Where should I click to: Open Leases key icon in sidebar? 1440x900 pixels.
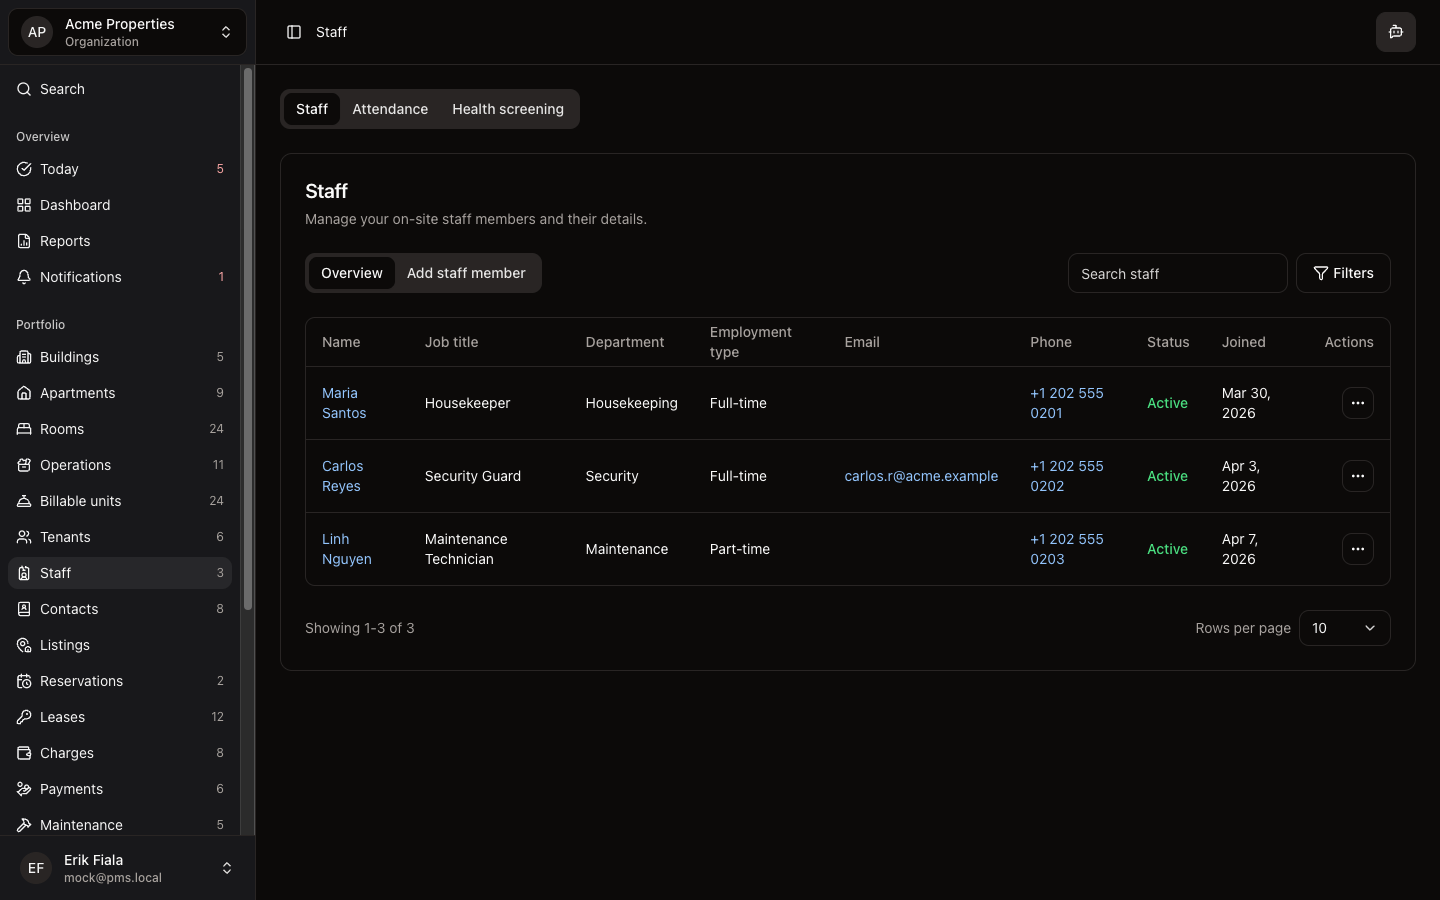tap(24, 717)
